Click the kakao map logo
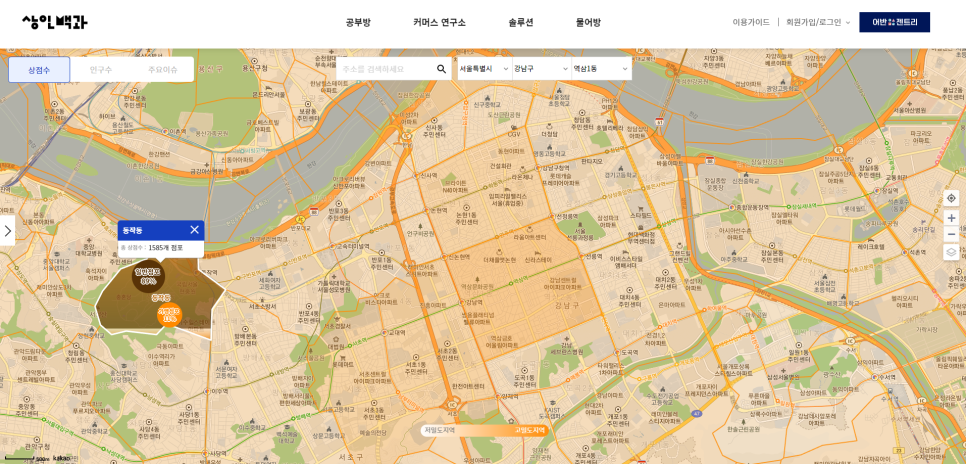 pos(62,458)
